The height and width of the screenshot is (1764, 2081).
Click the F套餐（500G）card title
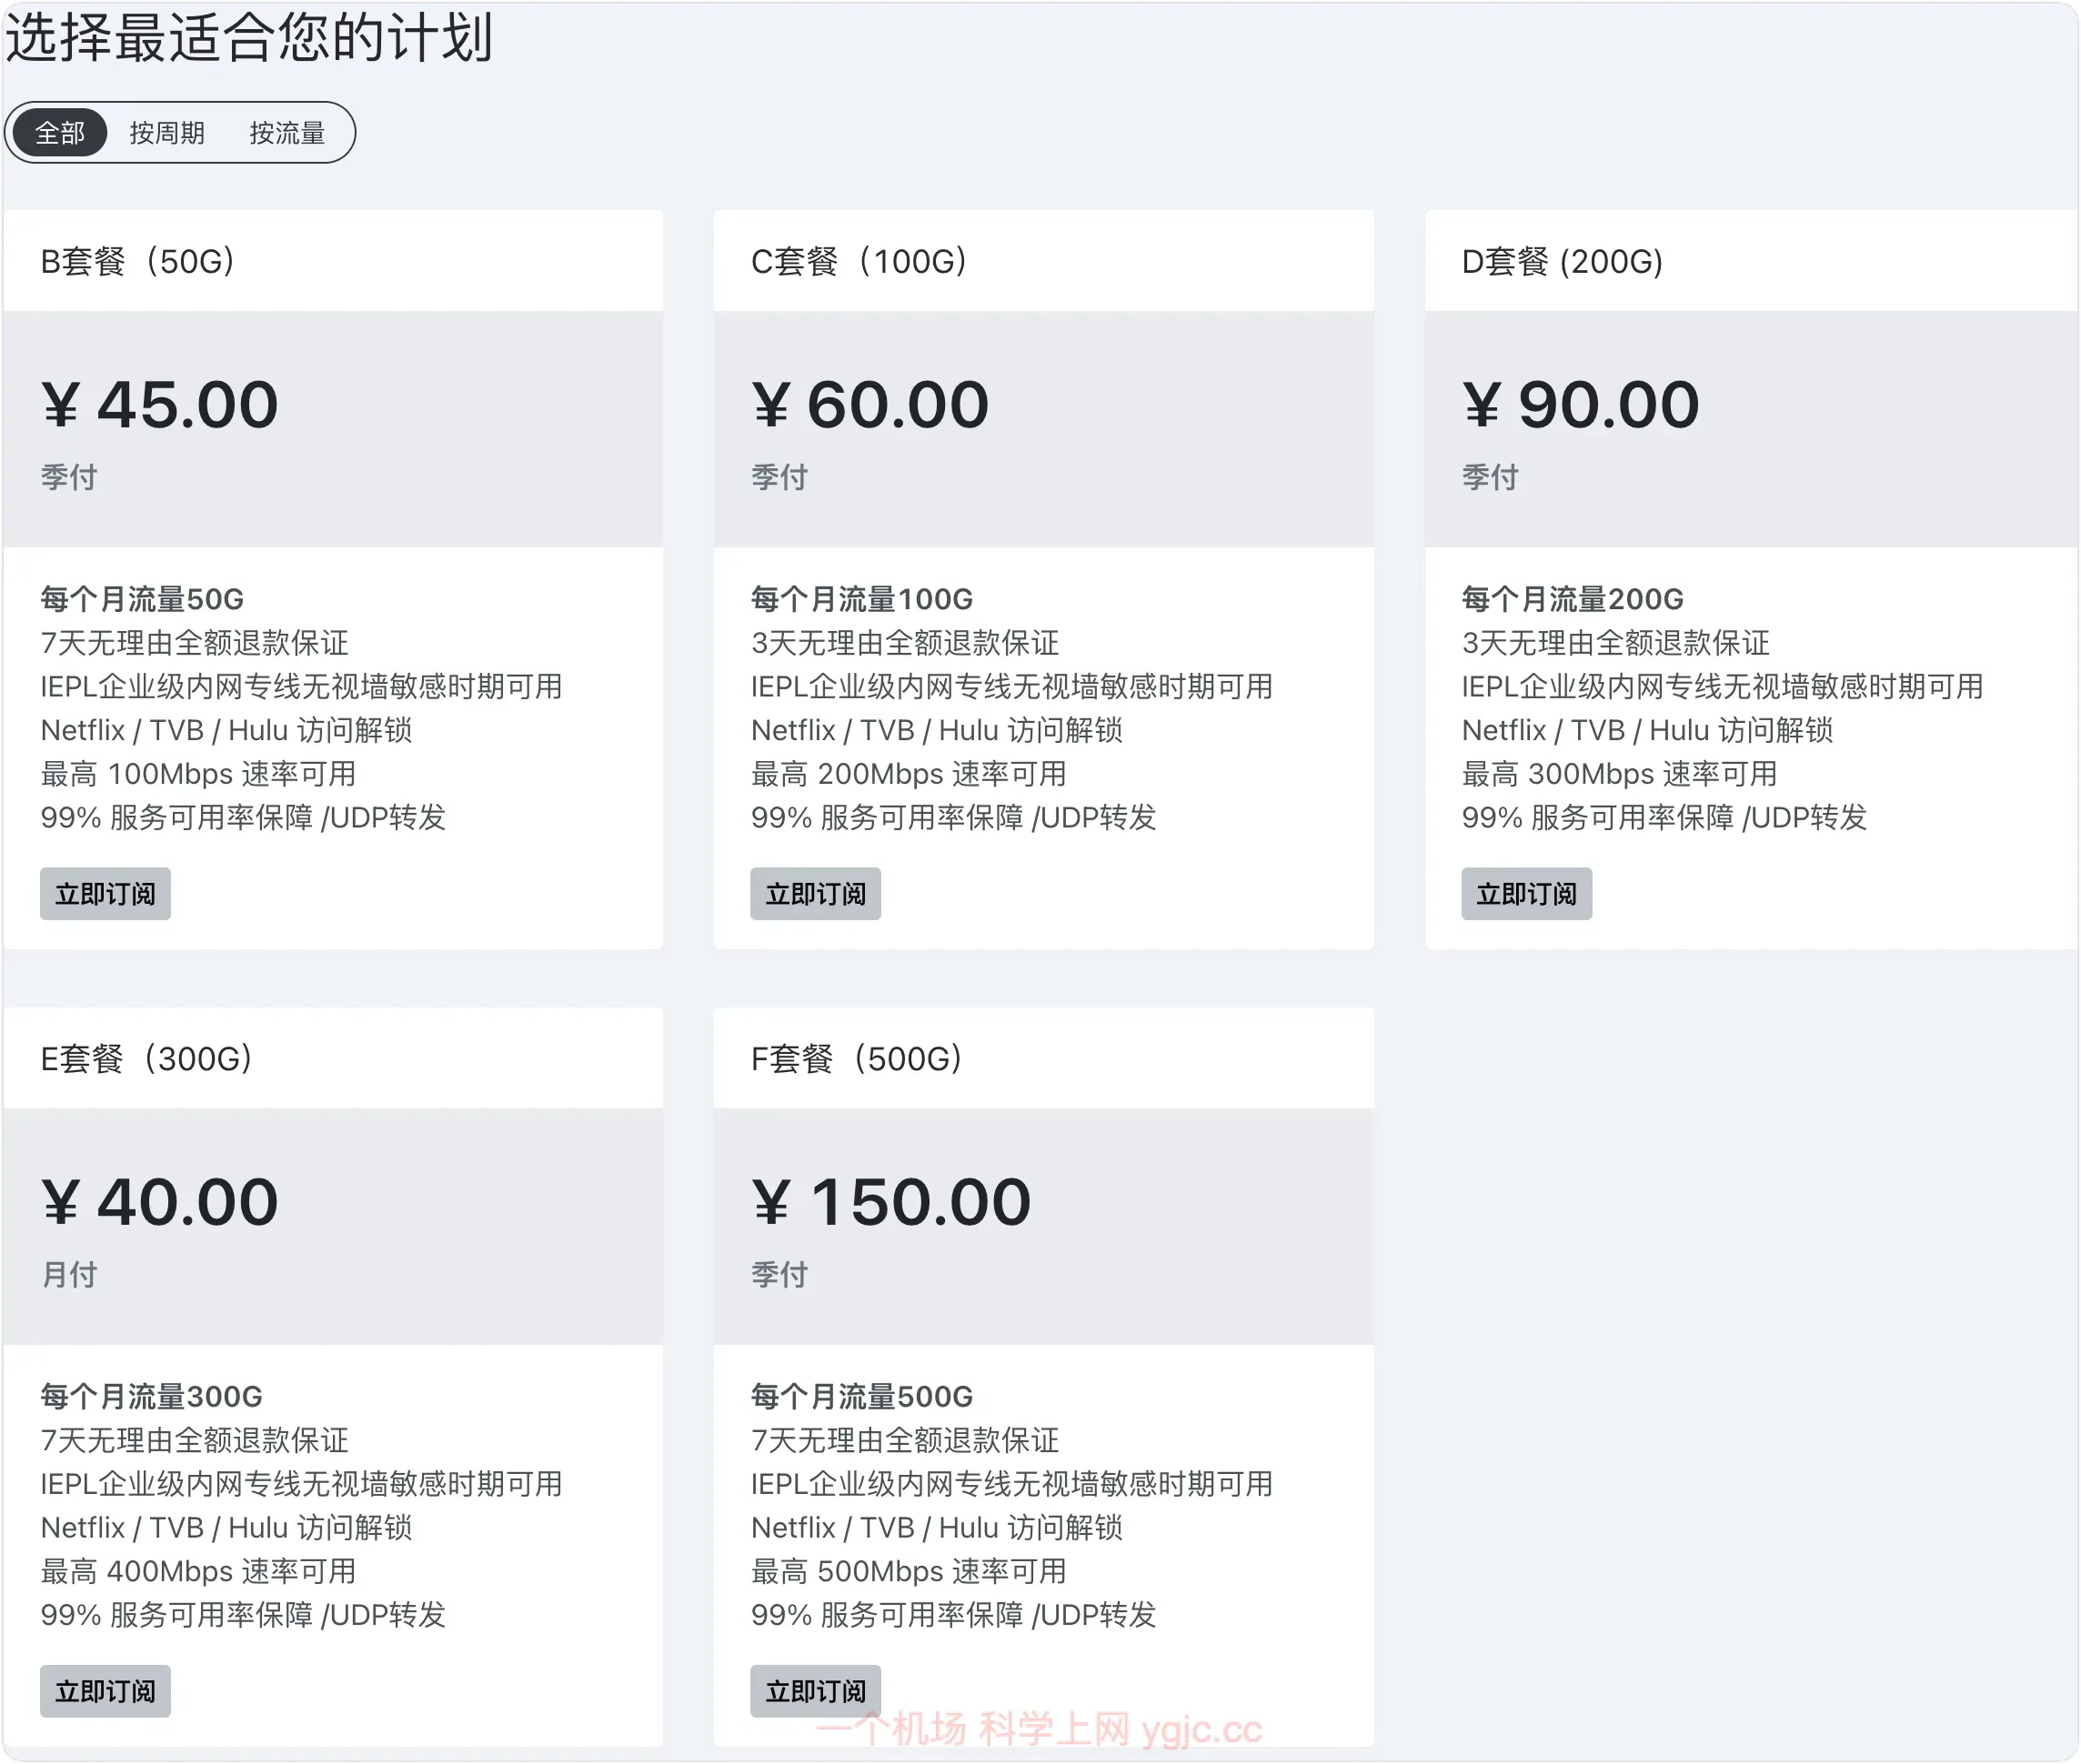click(x=857, y=1058)
